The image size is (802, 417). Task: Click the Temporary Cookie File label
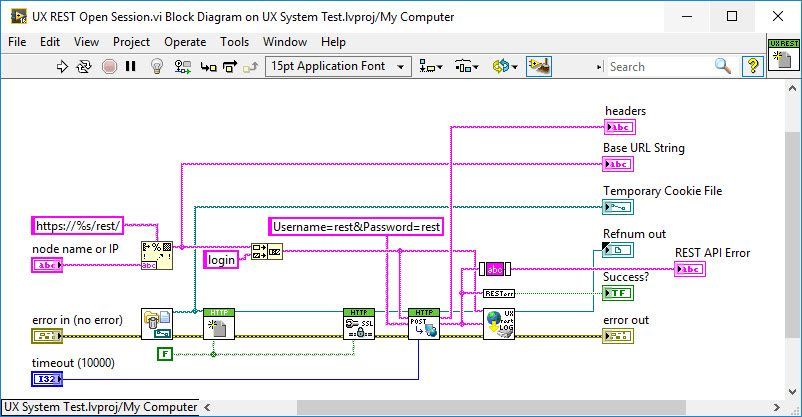click(x=662, y=191)
